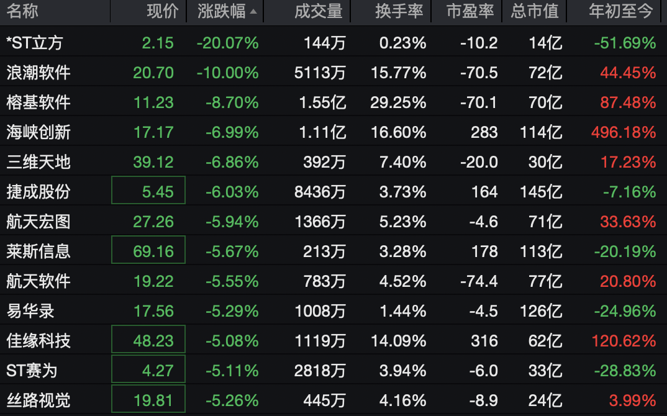Screen dimensions: 667x416
Task: Select the 航天宏图 row
Action: point(38,221)
